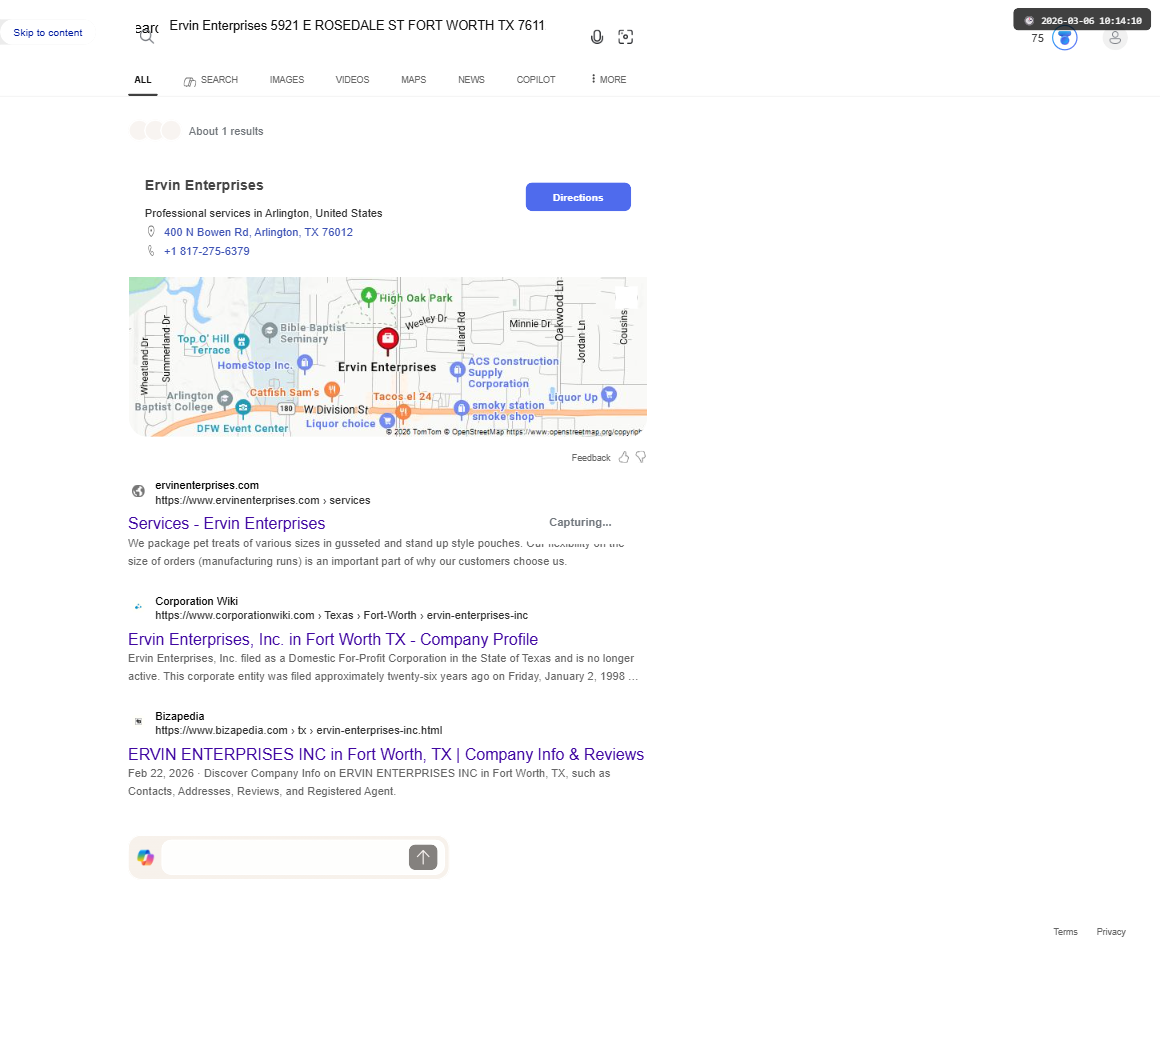
Task: Click the microphone voice search icon
Action: [597, 37]
